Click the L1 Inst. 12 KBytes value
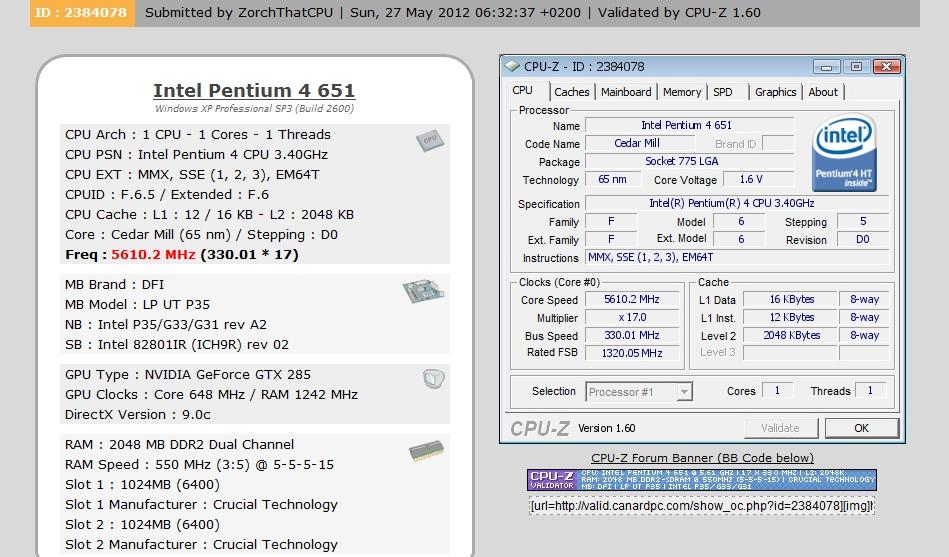Viewport: 949px width, 557px height. [791, 317]
